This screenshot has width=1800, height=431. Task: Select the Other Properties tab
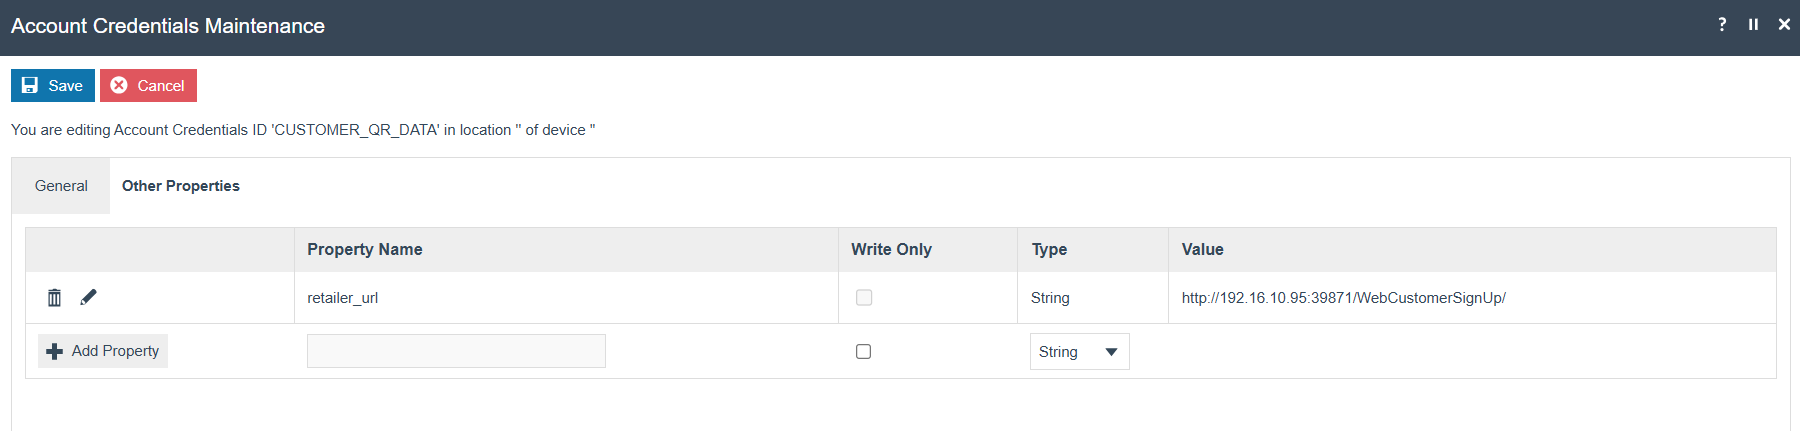click(x=181, y=186)
